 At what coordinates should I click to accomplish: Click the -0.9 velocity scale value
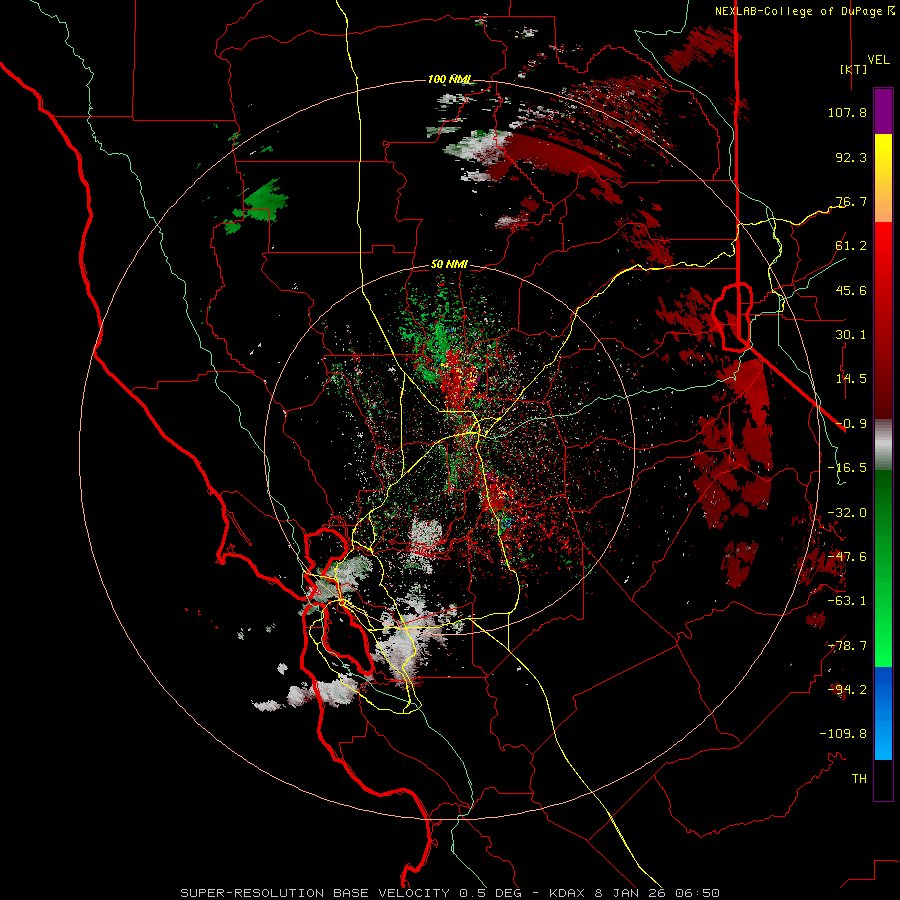tap(851, 424)
